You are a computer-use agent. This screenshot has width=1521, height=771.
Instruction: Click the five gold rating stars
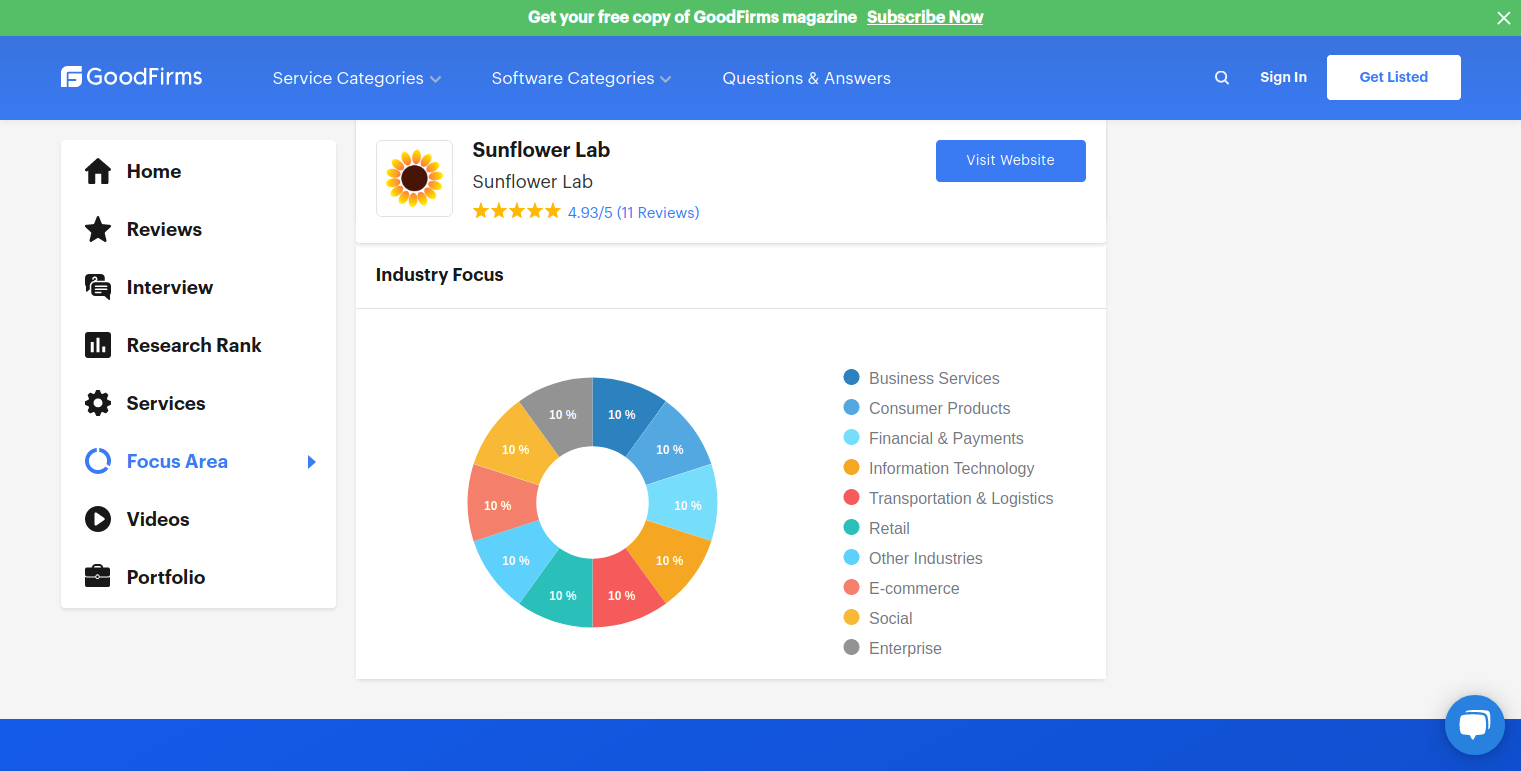[x=517, y=211]
